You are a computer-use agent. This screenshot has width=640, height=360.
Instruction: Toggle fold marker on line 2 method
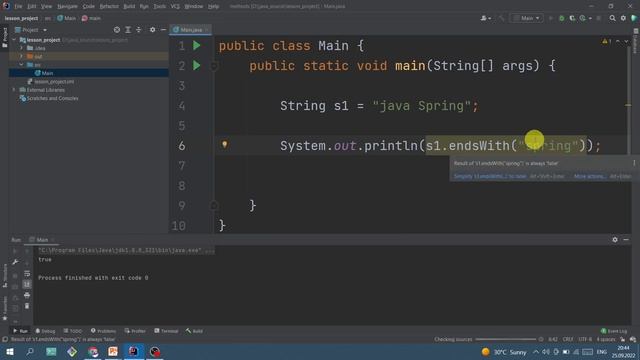(x=214, y=66)
